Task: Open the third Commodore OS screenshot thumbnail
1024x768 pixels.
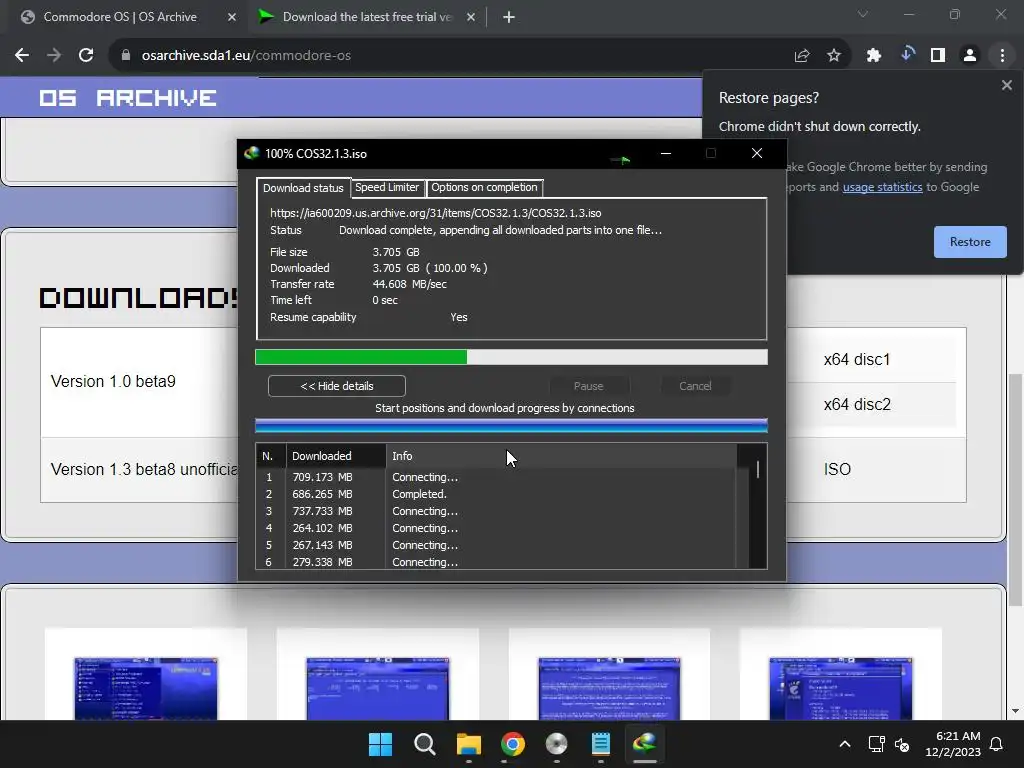Action: tap(609, 688)
